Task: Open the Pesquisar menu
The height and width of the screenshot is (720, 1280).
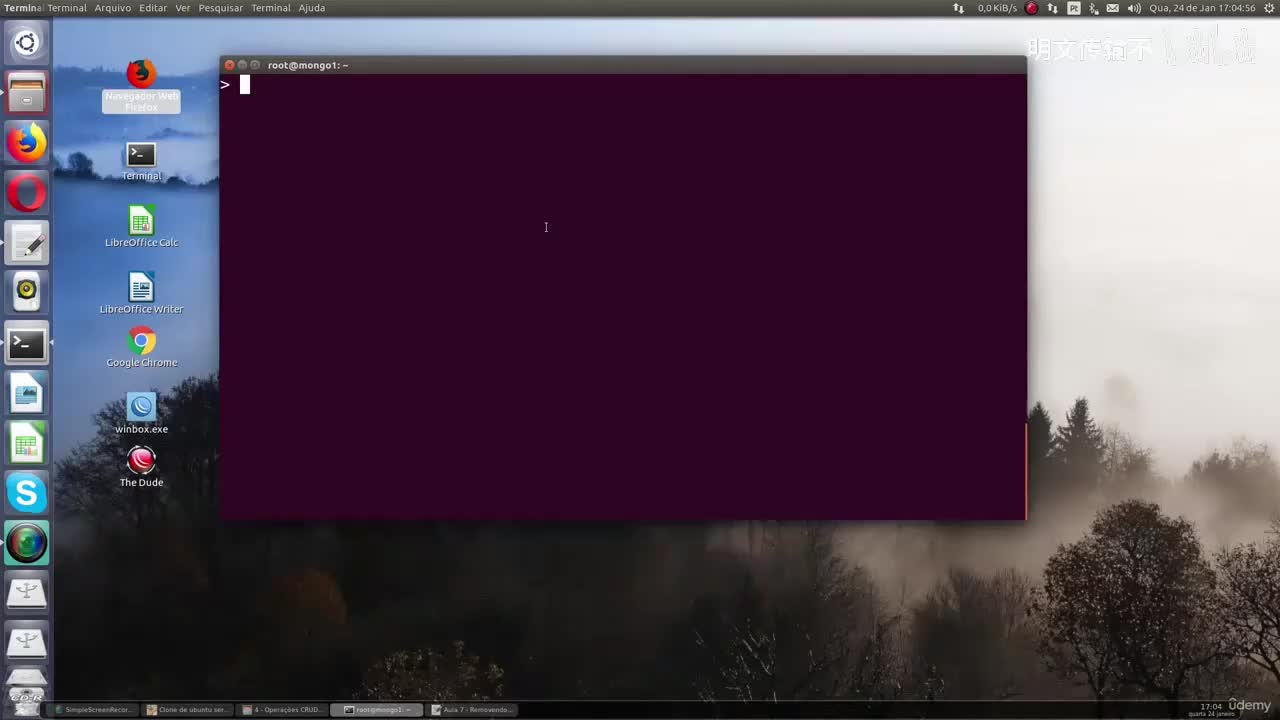Action: pyautogui.click(x=220, y=8)
